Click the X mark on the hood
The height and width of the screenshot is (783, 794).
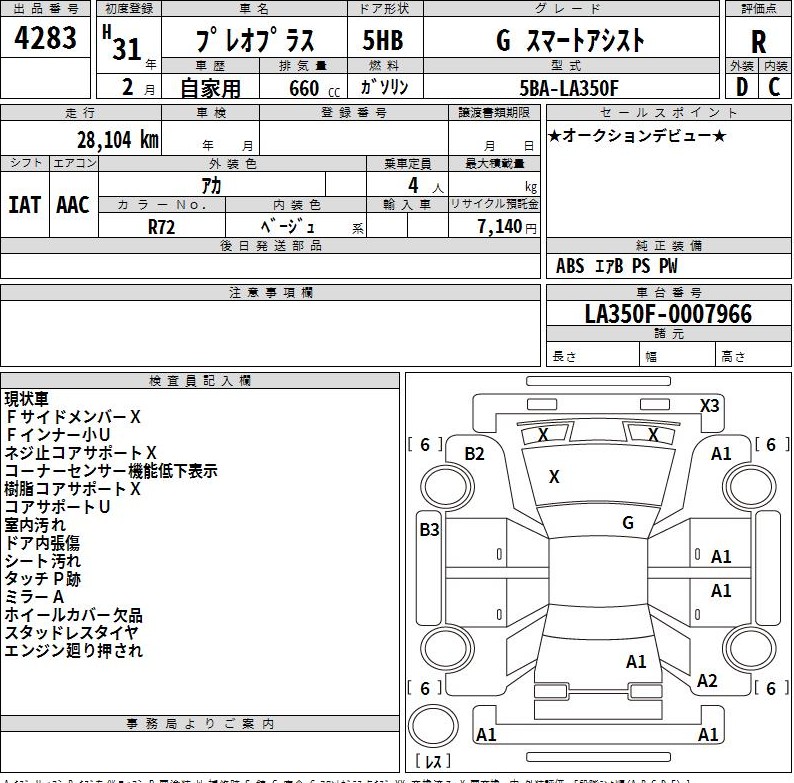[x=554, y=477]
